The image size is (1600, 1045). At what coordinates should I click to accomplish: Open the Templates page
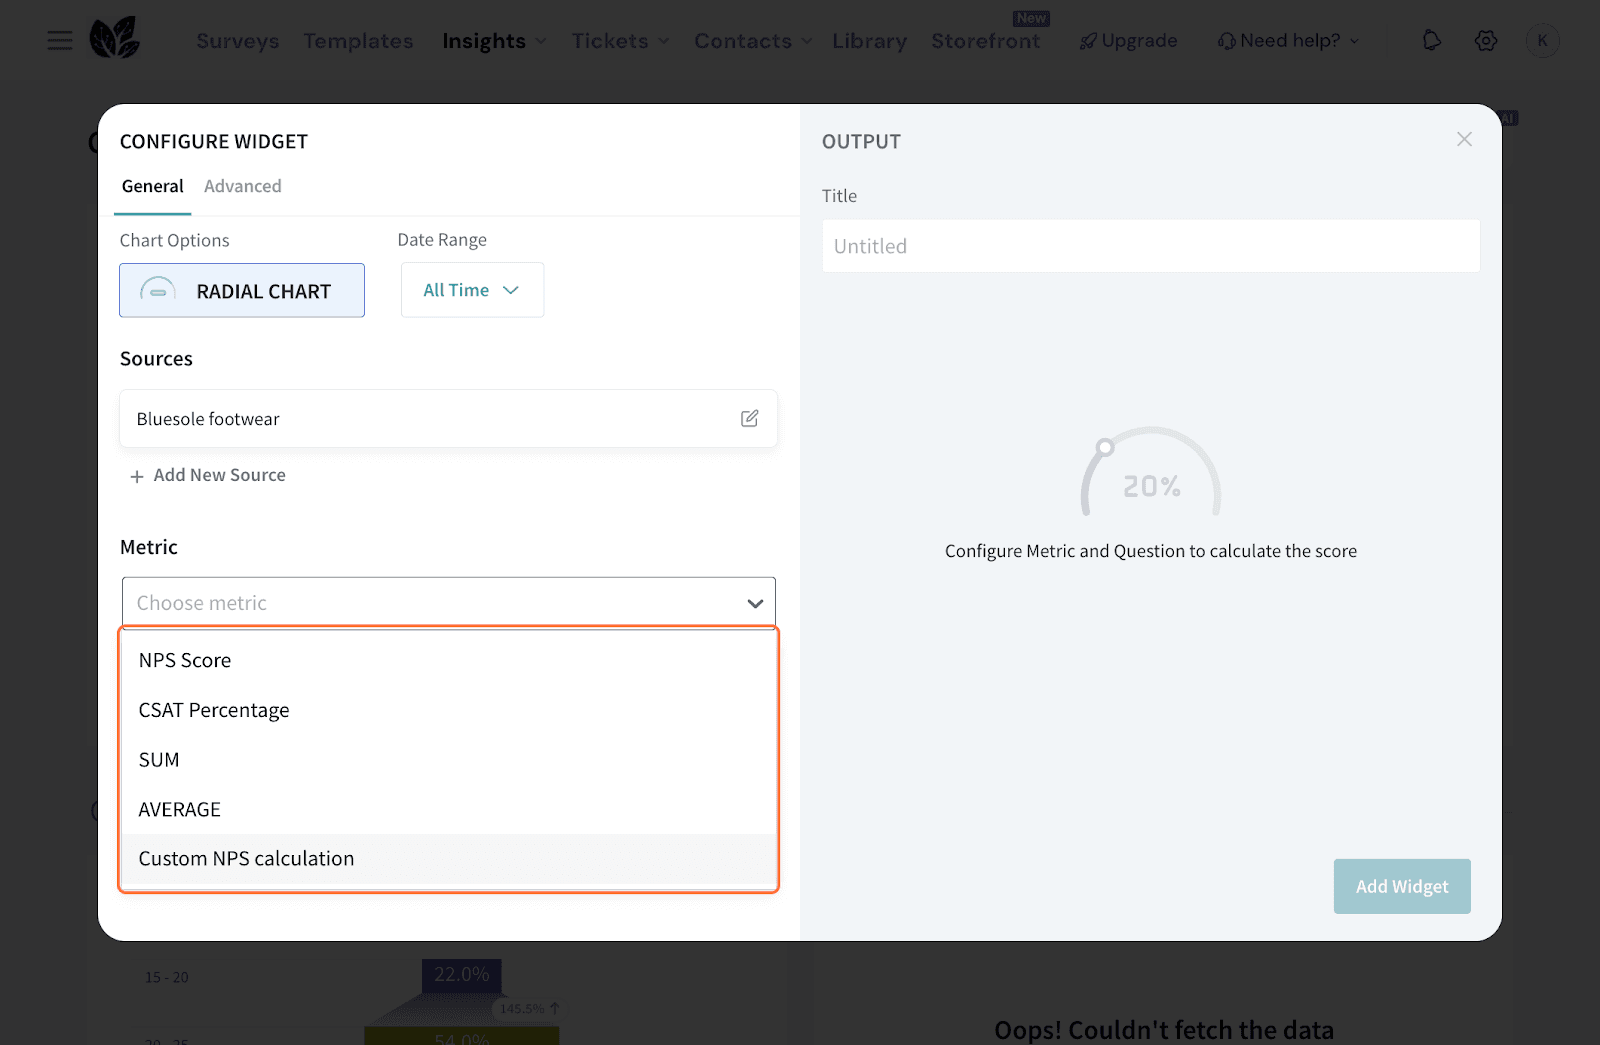pyautogui.click(x=358, y=41)
